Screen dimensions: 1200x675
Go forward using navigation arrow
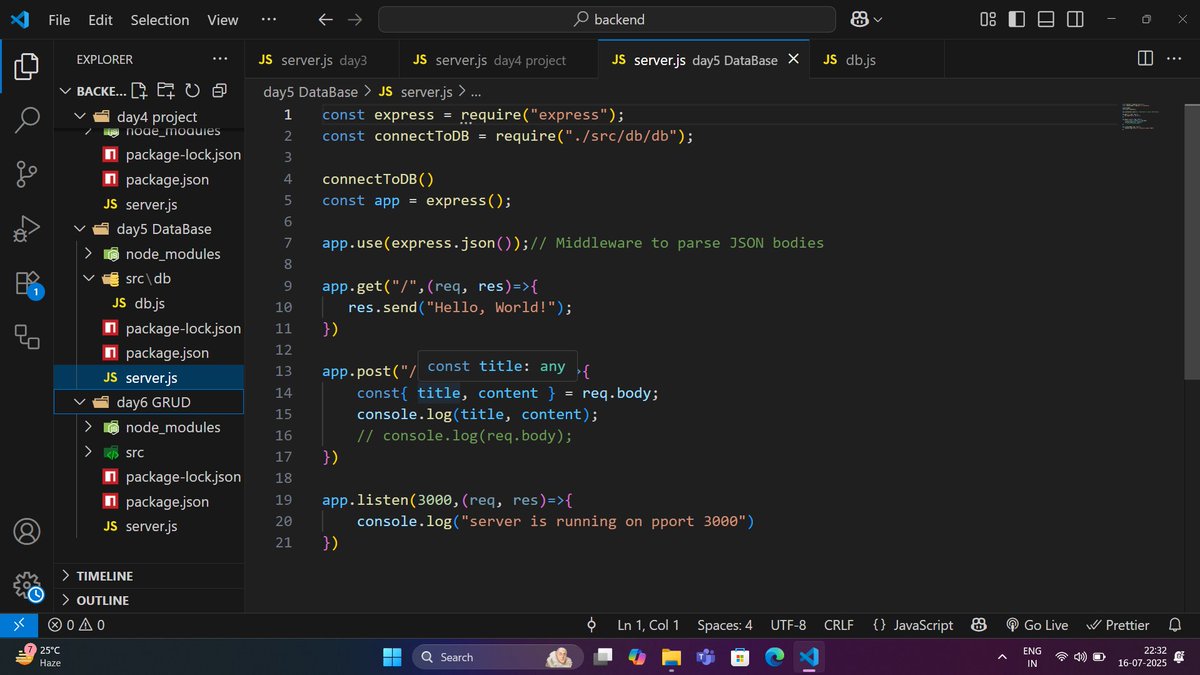click(x=355, y=19)
